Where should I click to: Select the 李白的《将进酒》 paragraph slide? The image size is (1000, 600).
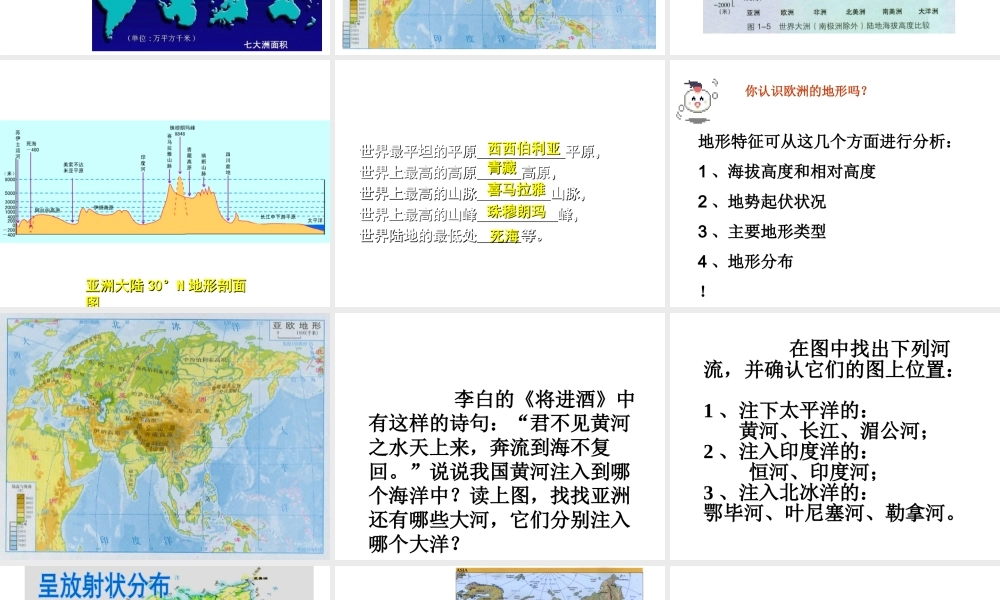(x=500, y=436)
